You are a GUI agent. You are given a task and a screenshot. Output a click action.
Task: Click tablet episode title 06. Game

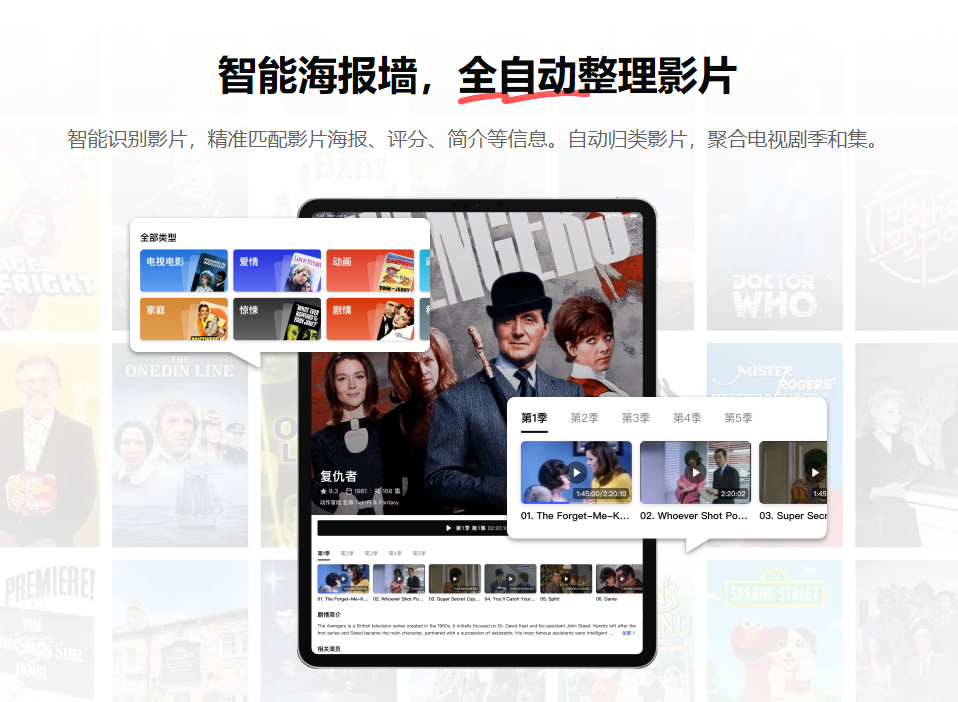(606, 599)
